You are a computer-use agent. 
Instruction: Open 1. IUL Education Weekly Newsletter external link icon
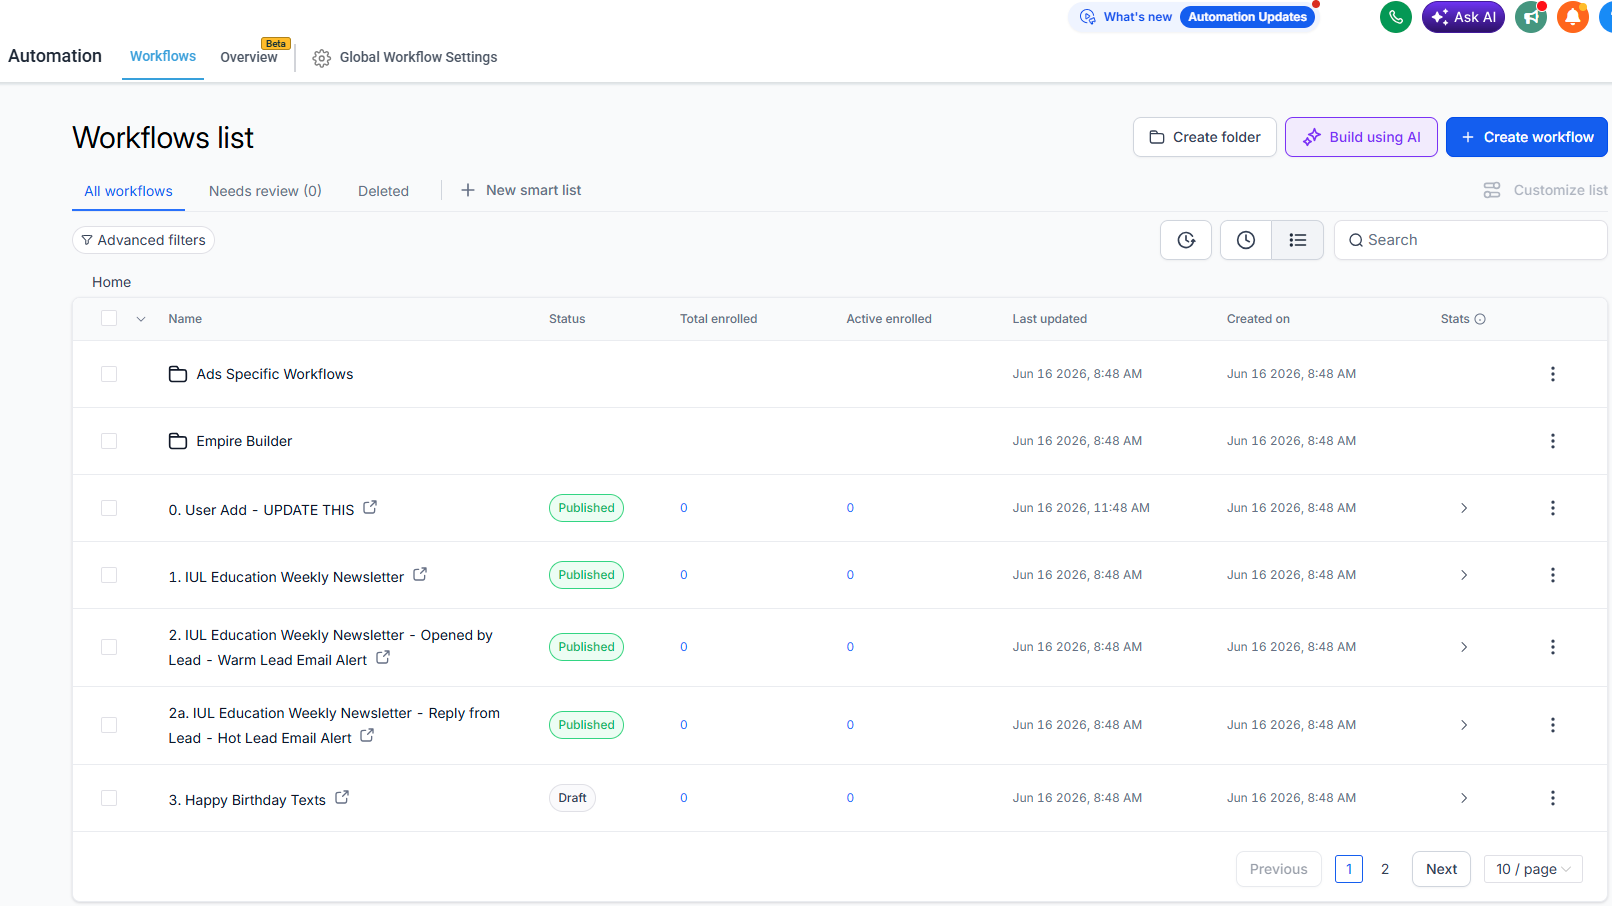coord(420,574)
